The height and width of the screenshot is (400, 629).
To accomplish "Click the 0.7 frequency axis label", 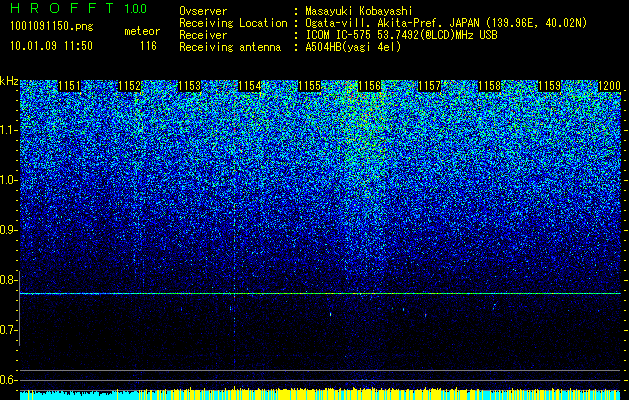I will pos(7,330).
